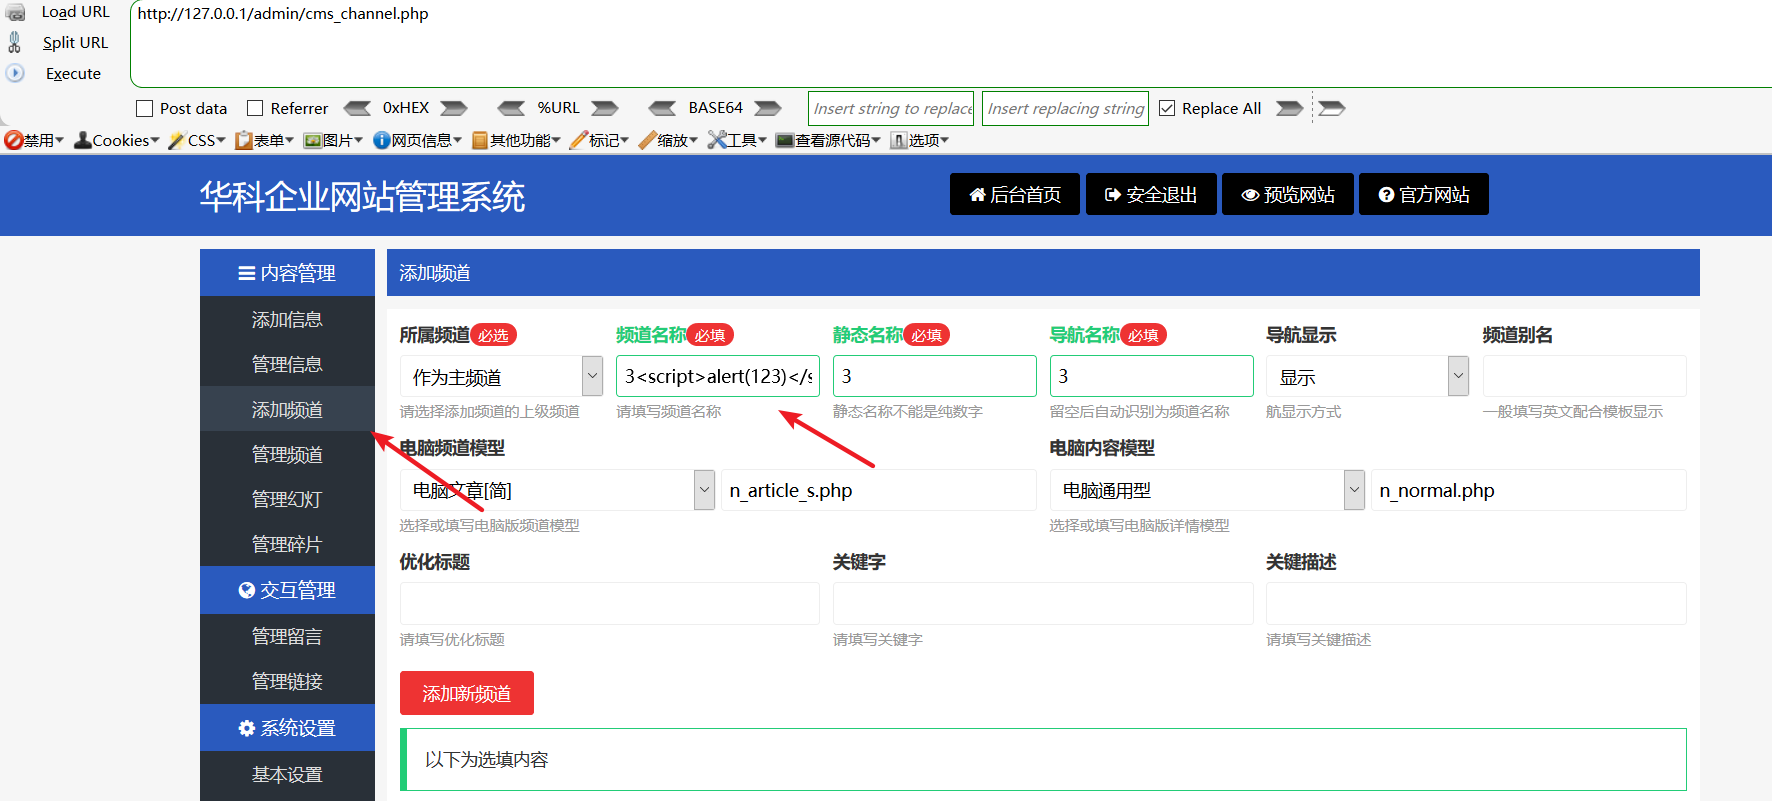Click the filled arrow after Replace All

[x=1290, y=108]
